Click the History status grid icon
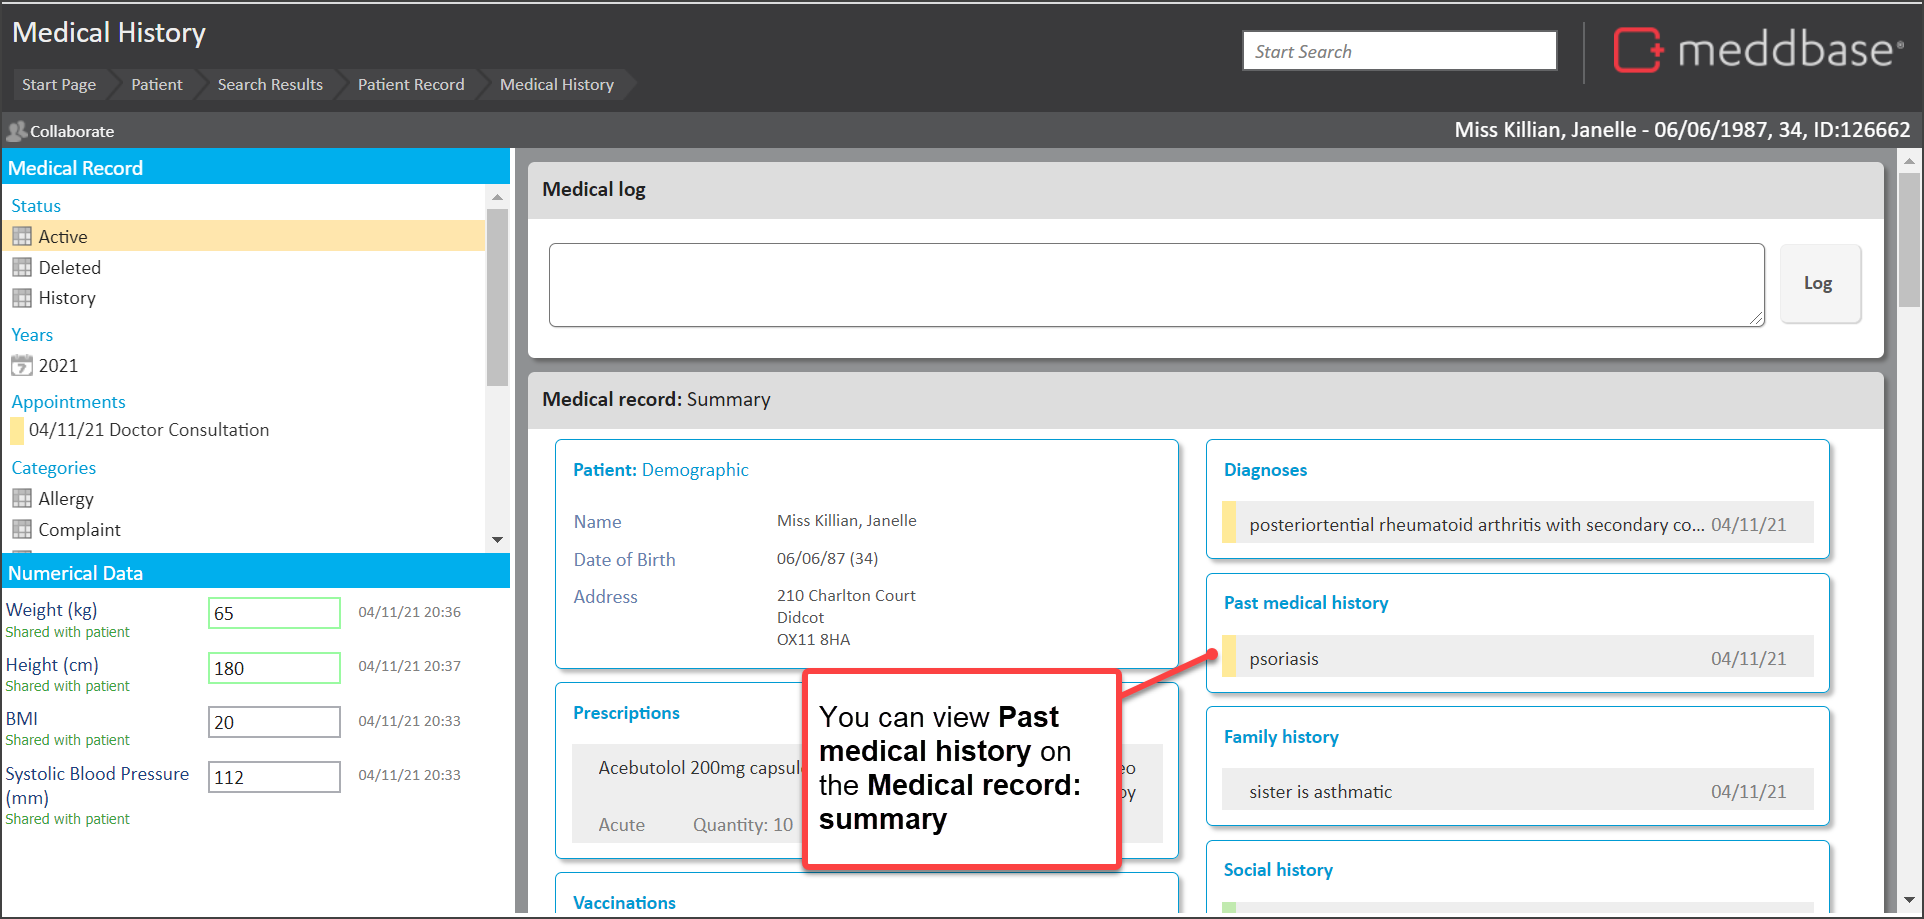 tap(22, 298)
